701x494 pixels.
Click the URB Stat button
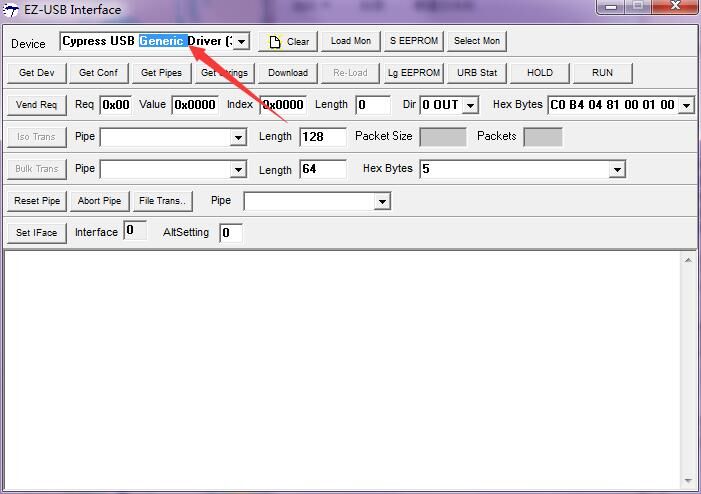tap(477, 73)
